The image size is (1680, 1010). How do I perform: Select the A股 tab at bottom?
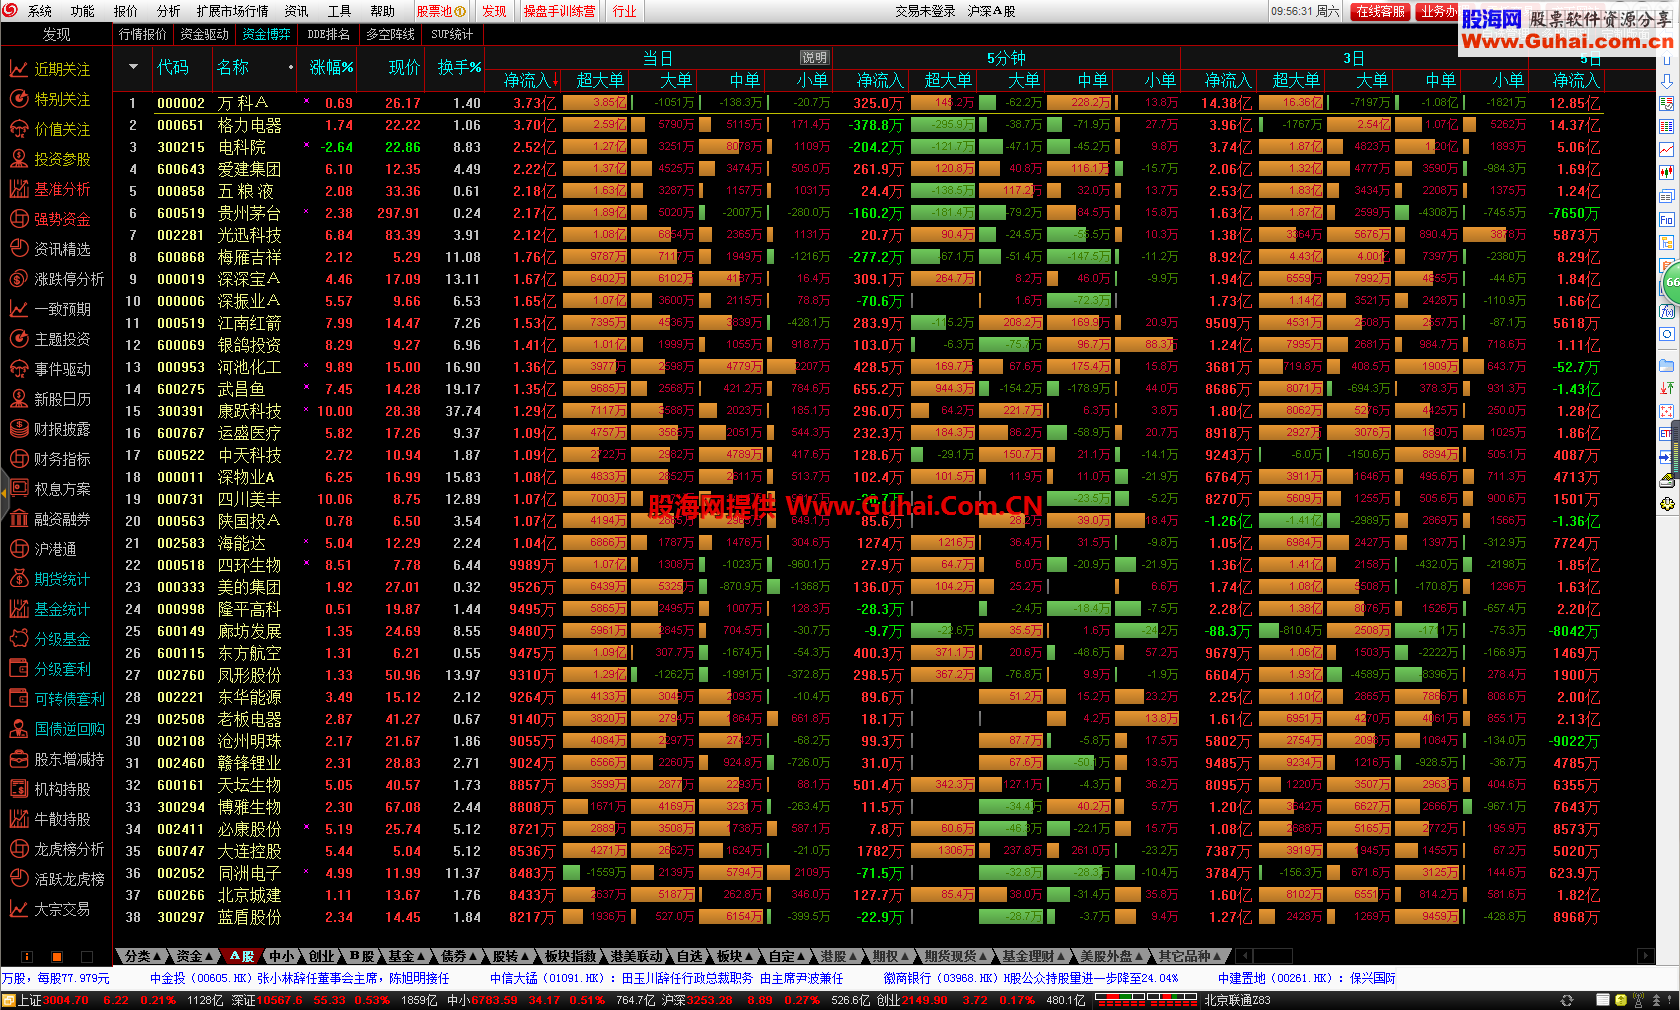point(242,957)
